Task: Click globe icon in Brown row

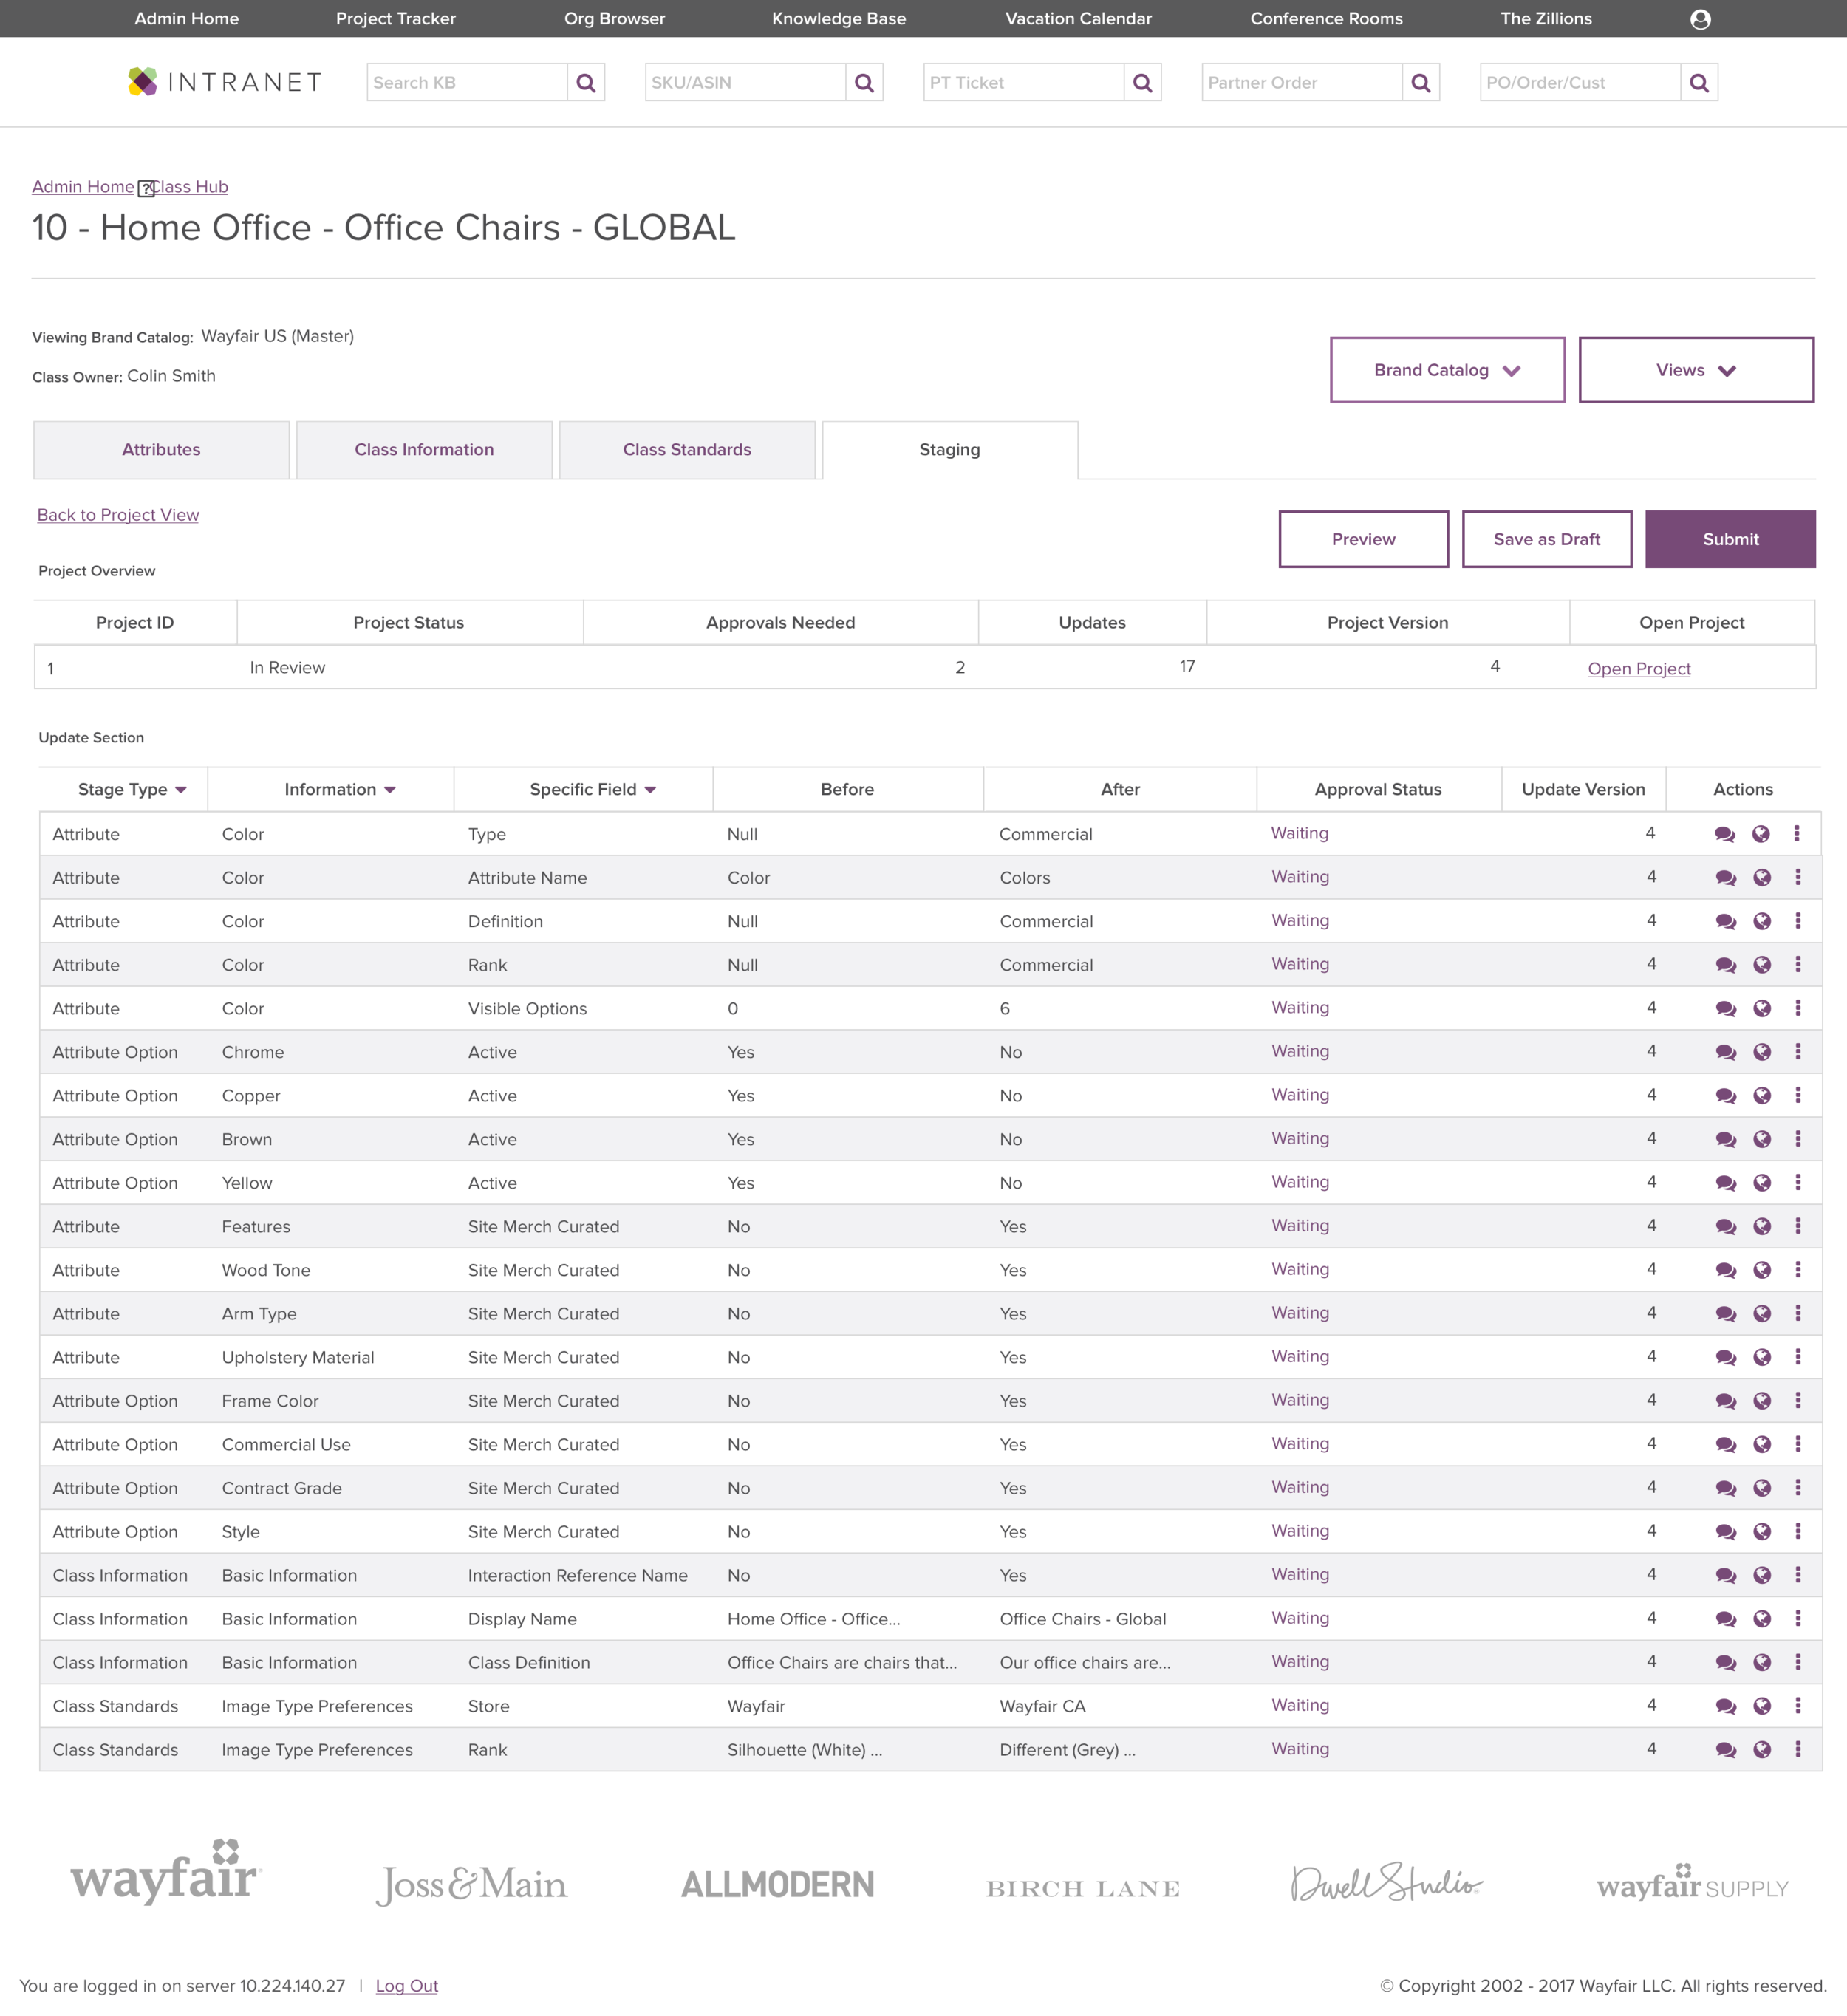Action: coord(1762,1139)
